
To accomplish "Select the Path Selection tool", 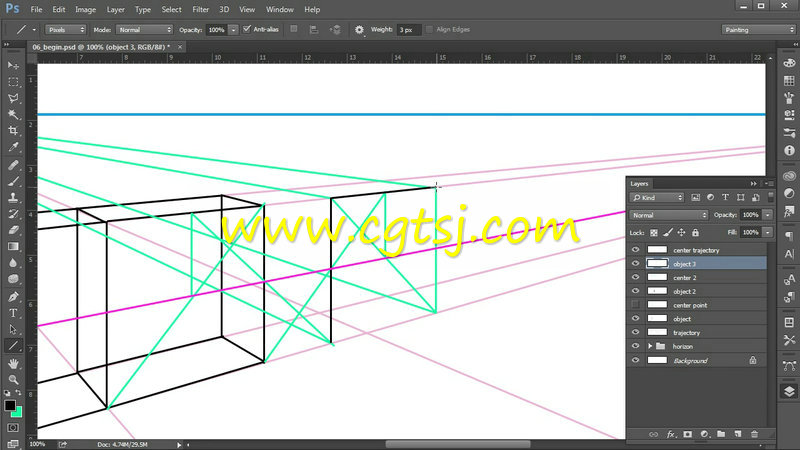I will point(13,329).
